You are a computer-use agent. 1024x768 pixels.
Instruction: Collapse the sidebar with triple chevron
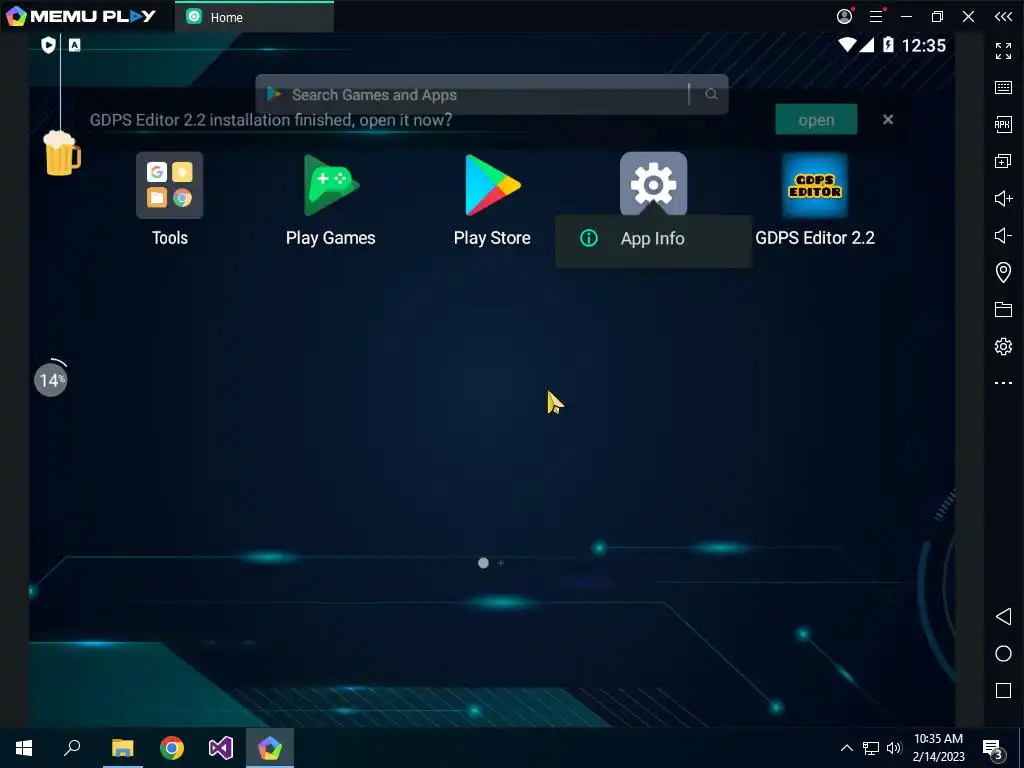point(1003,16)
